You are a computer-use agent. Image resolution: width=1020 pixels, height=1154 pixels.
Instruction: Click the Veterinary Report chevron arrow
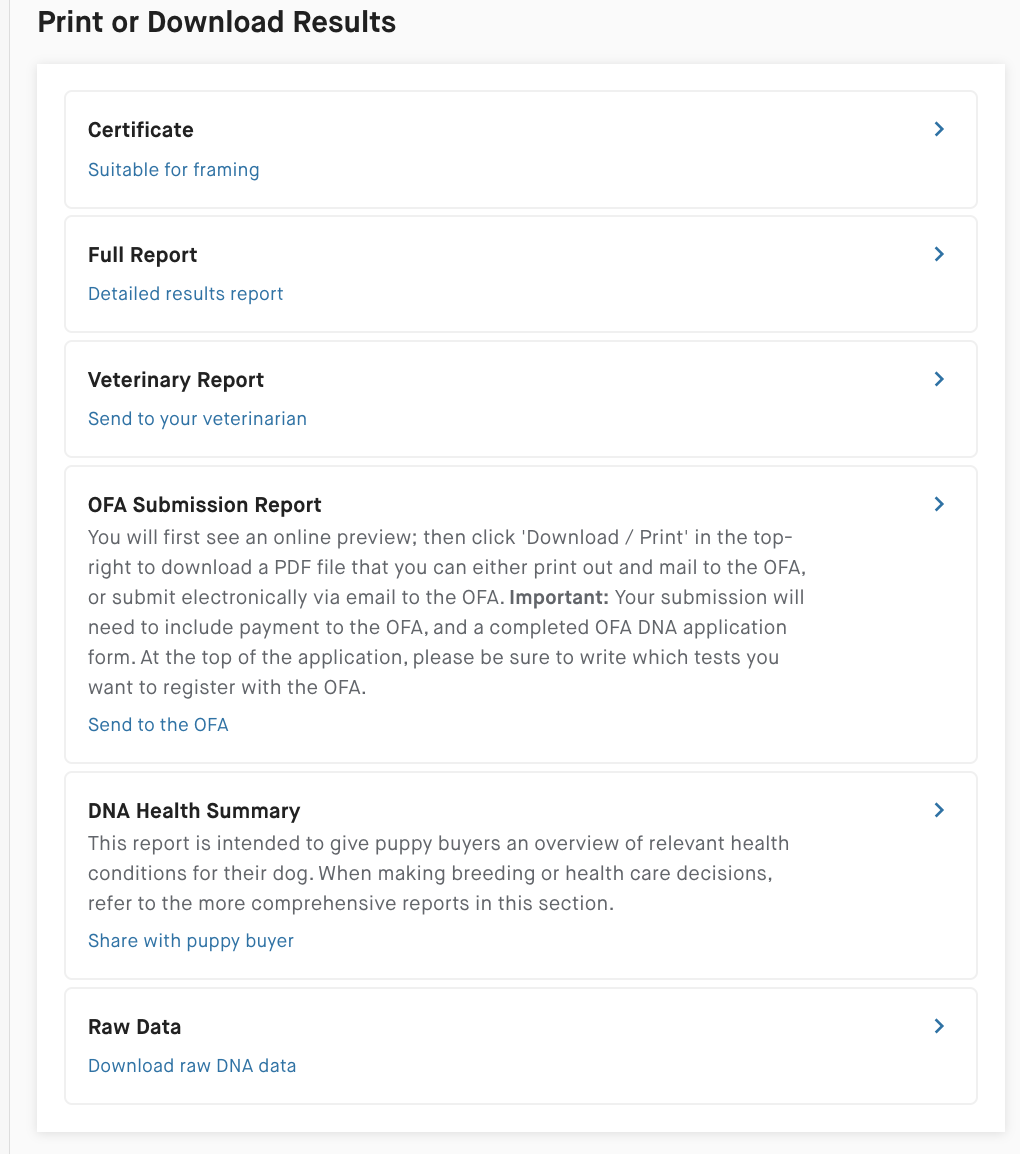point(939,379)
